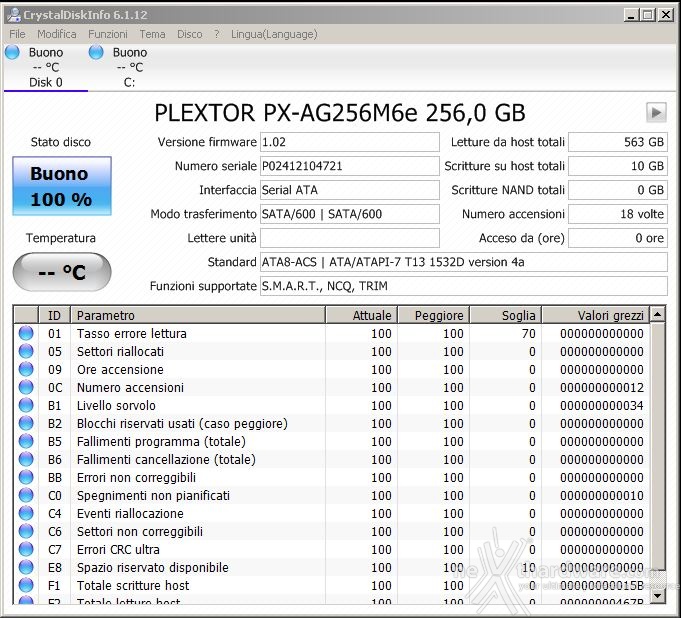681x618 pixels.
Task: Click the SMART list scroll down arrow
Action: pyautogui.click(x=658, y=596)
